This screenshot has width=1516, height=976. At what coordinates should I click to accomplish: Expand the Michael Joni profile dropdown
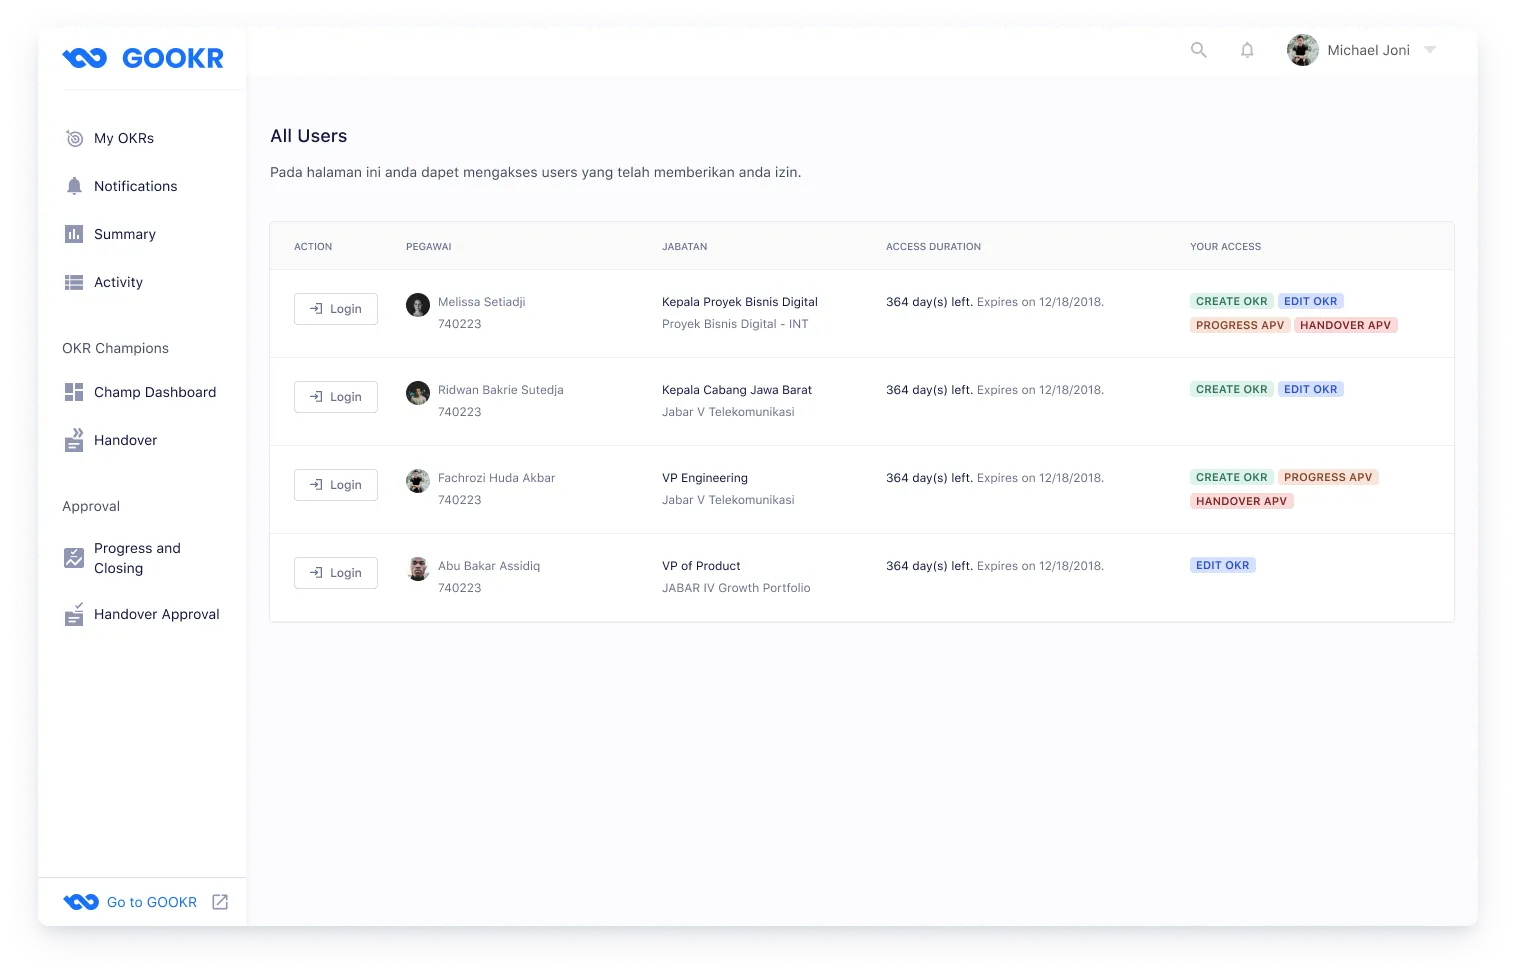coord(1430,50)
